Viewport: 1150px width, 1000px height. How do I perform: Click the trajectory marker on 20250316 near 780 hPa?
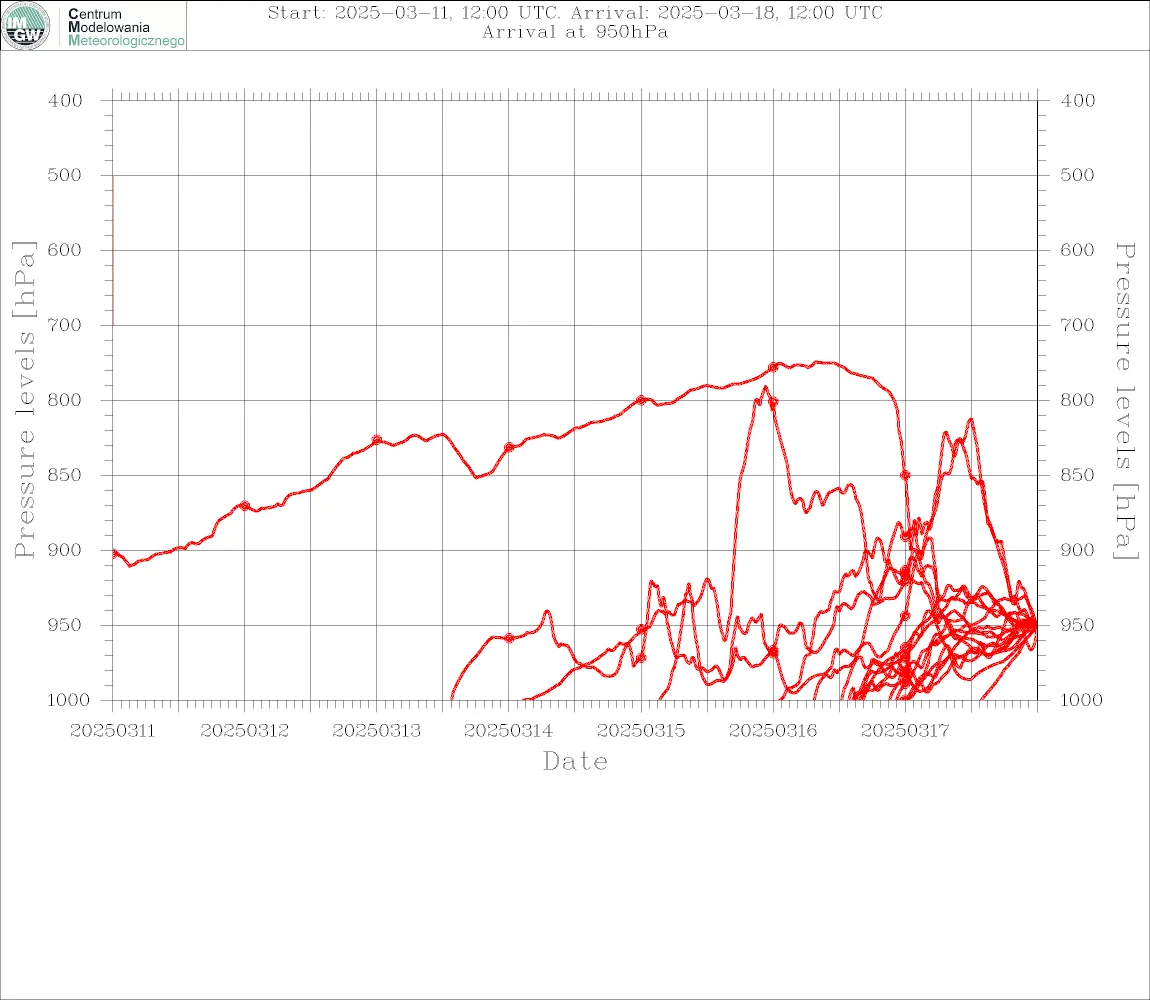[773, 368]
